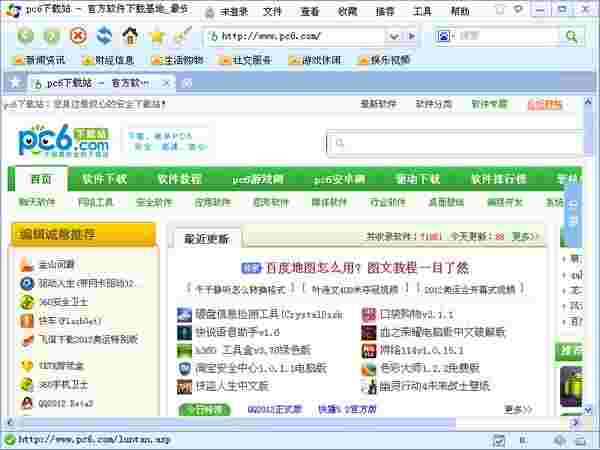
Task: Click the checklist icon in status bar
Action: [x=499, y=440]
